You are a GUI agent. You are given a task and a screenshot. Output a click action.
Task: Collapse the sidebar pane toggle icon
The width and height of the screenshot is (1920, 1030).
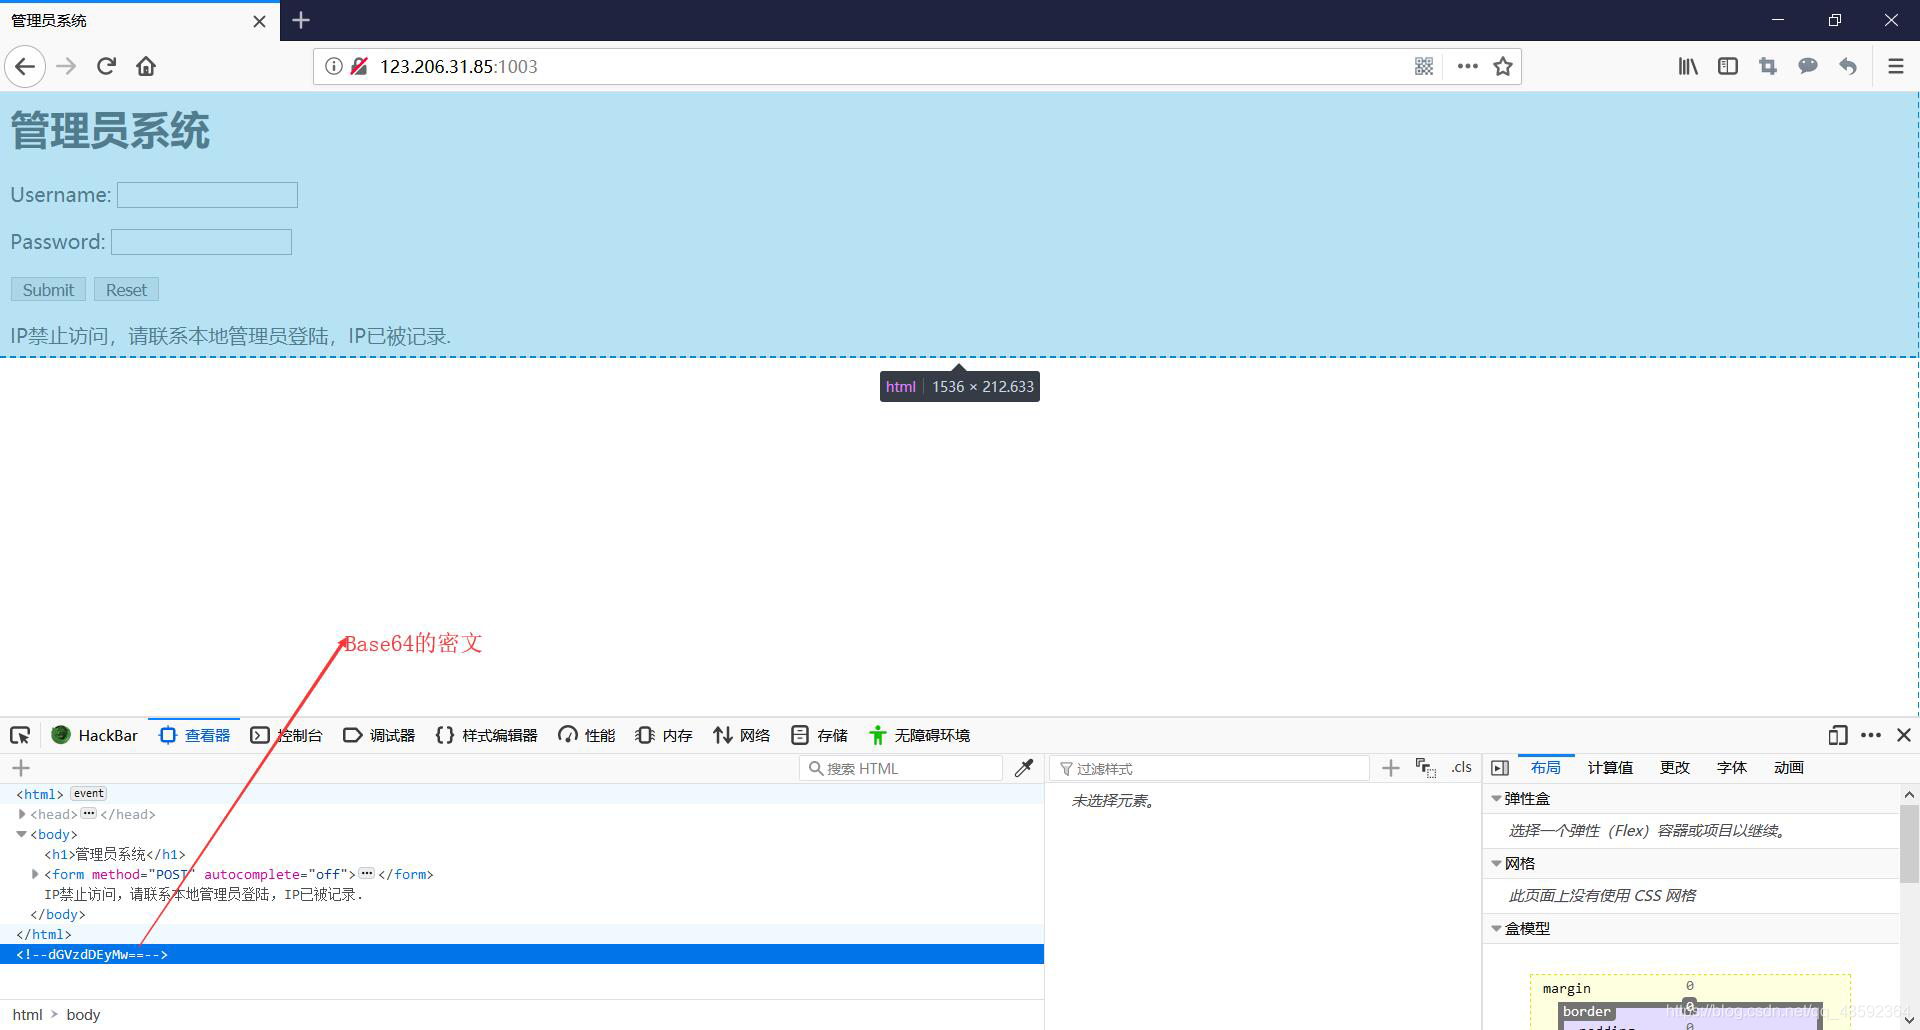[1499, 768]
